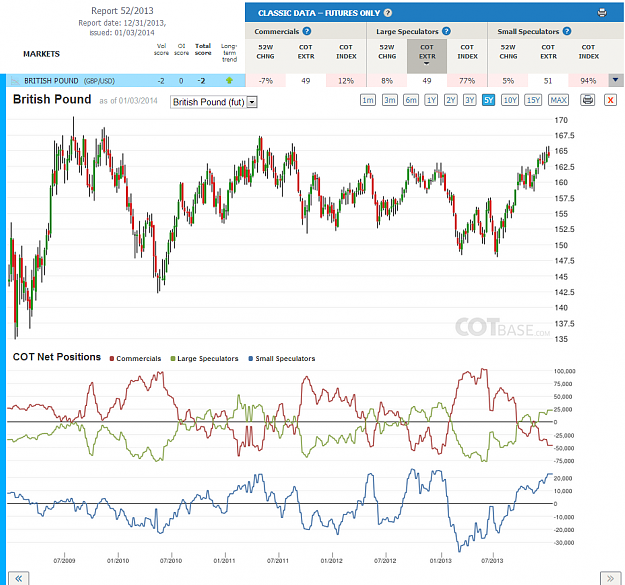Open help icon next to Small Speculators
The height and width of the screenshot is (585, 625).
[x=567, y=31]
